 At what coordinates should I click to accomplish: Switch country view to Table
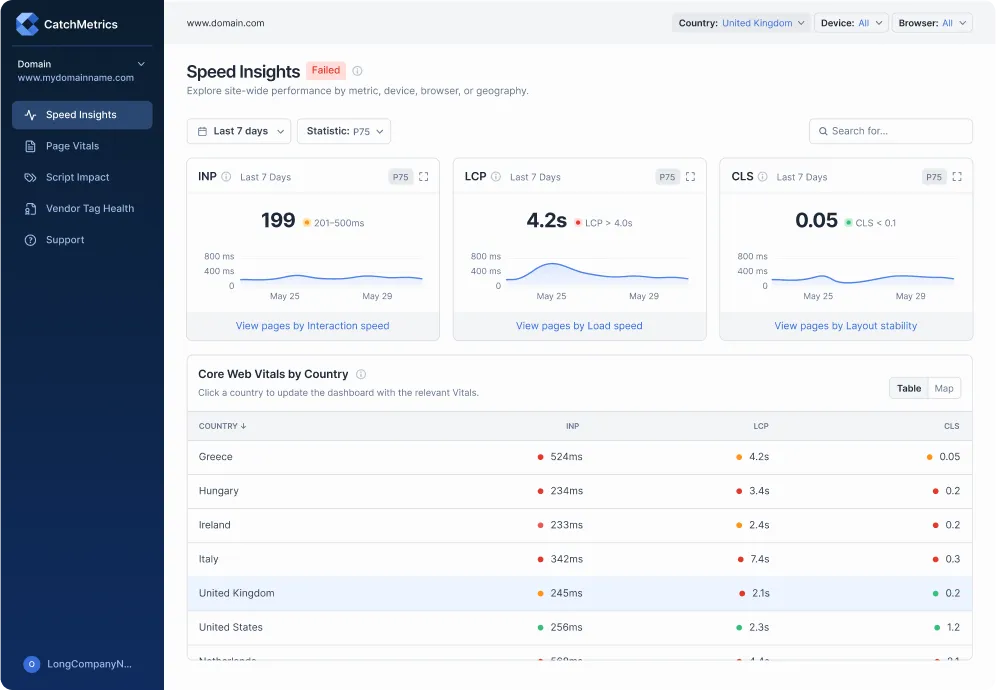[x=909, y=388]
